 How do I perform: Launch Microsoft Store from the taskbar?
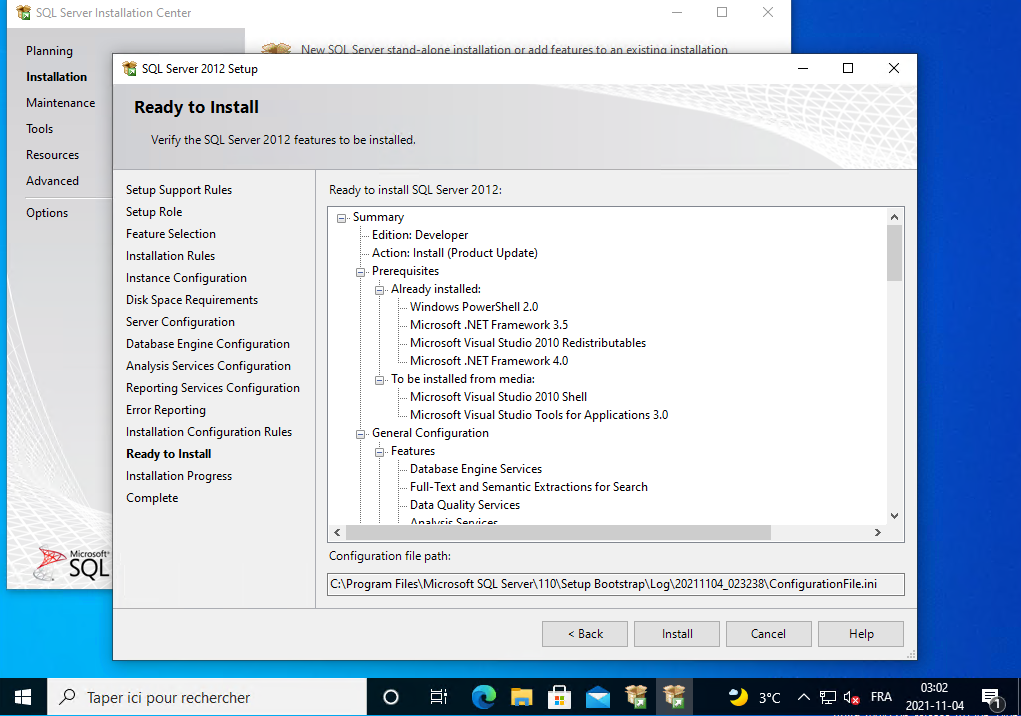(559, 697)
